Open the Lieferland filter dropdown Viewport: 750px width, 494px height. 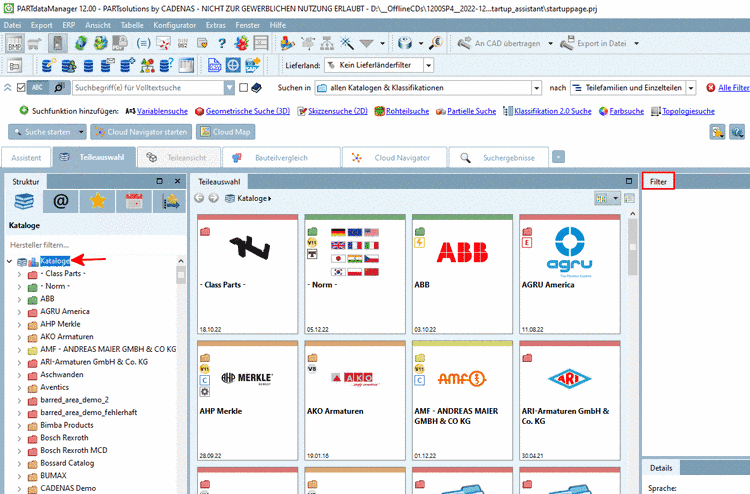tap(429, 65)
